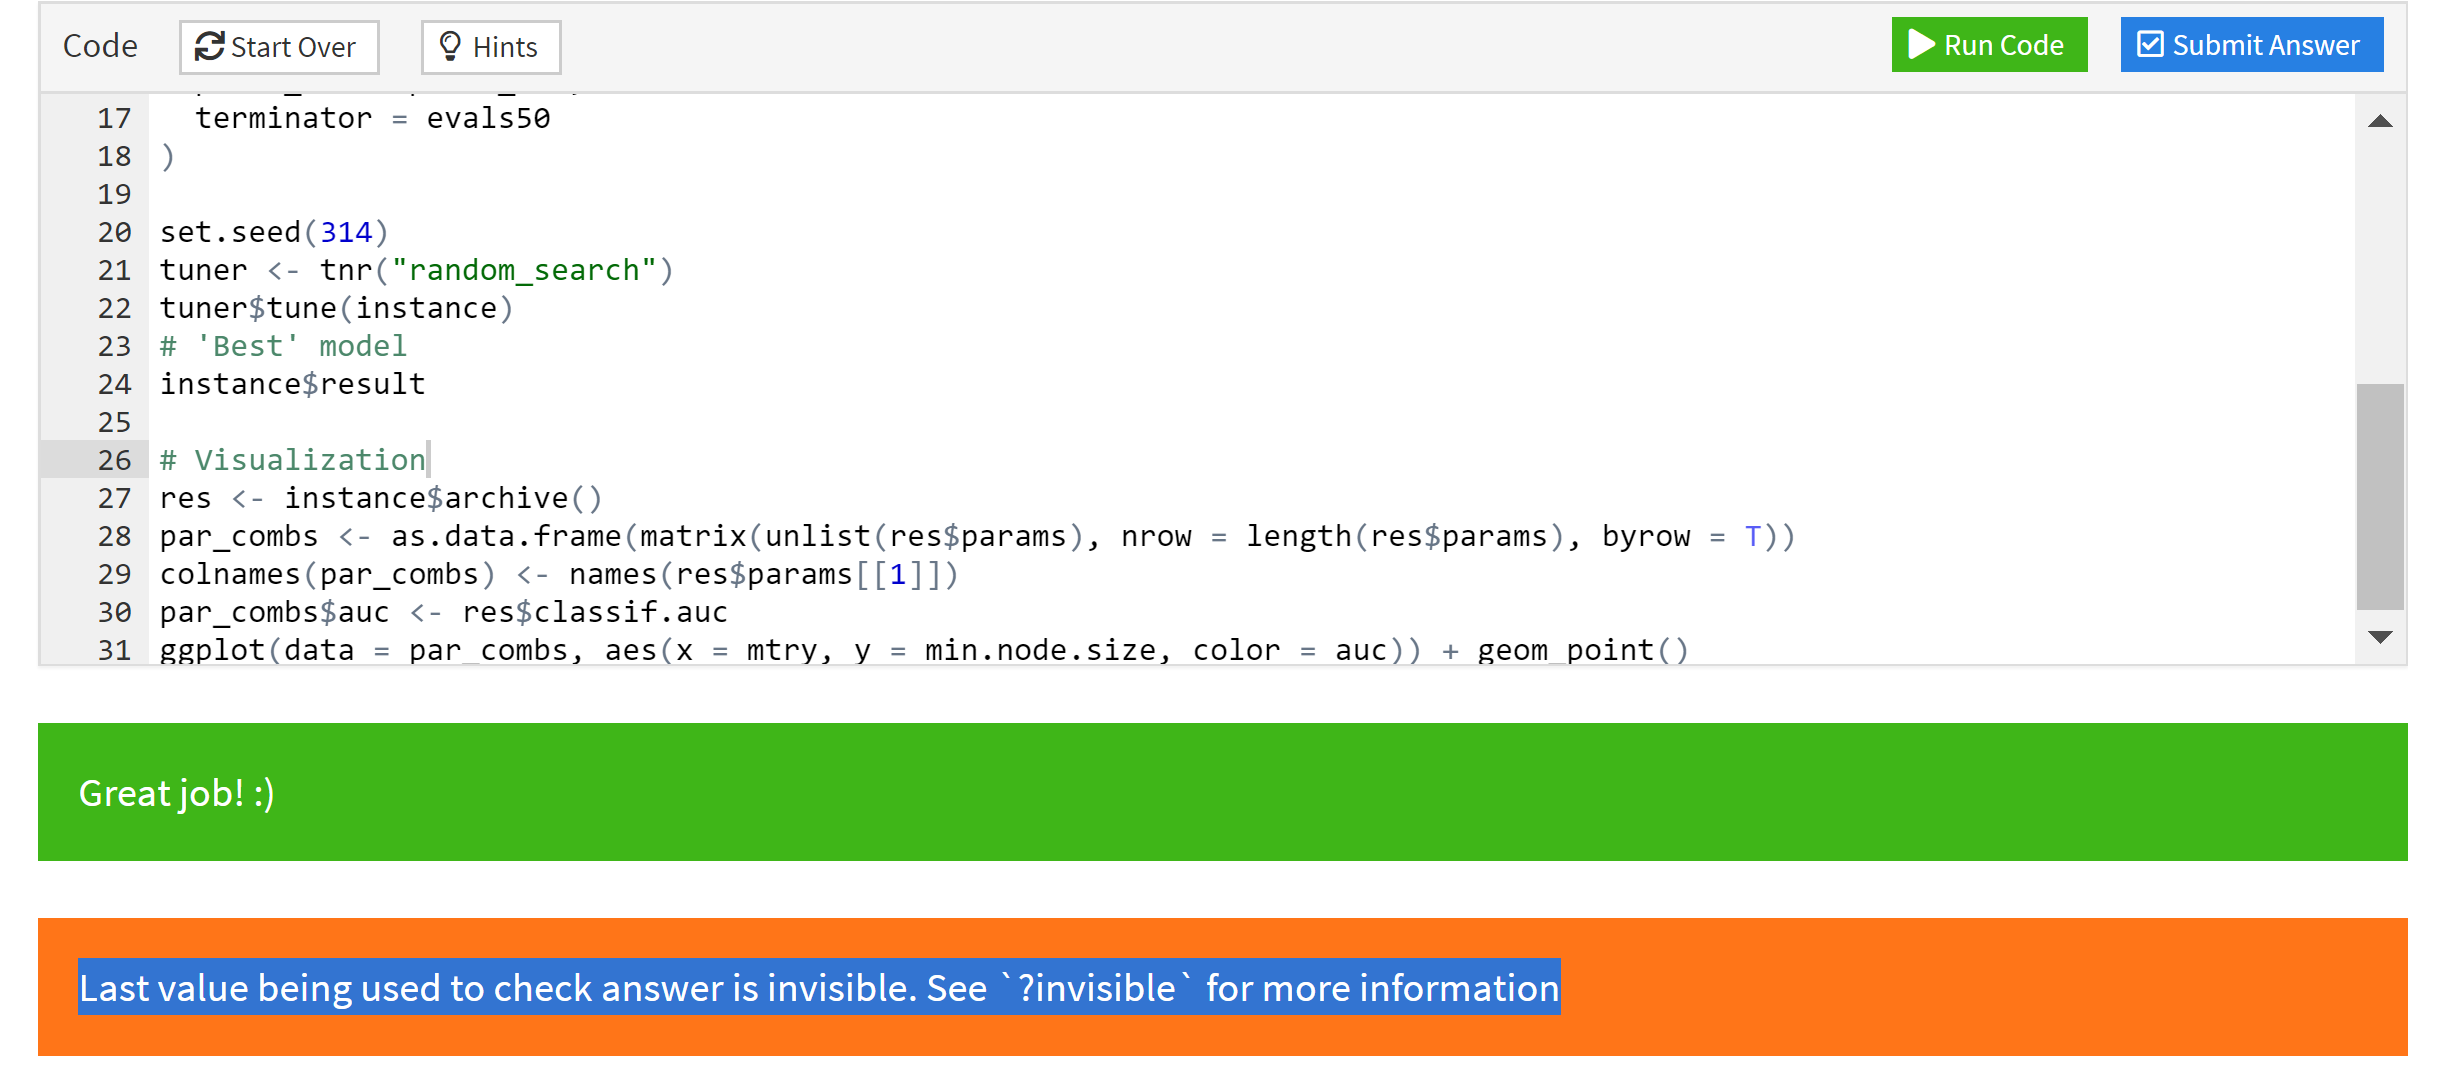Click the lightbulb icon on Hints button
This screenshot has width=2443, height=1092.
tap(449, 45)
